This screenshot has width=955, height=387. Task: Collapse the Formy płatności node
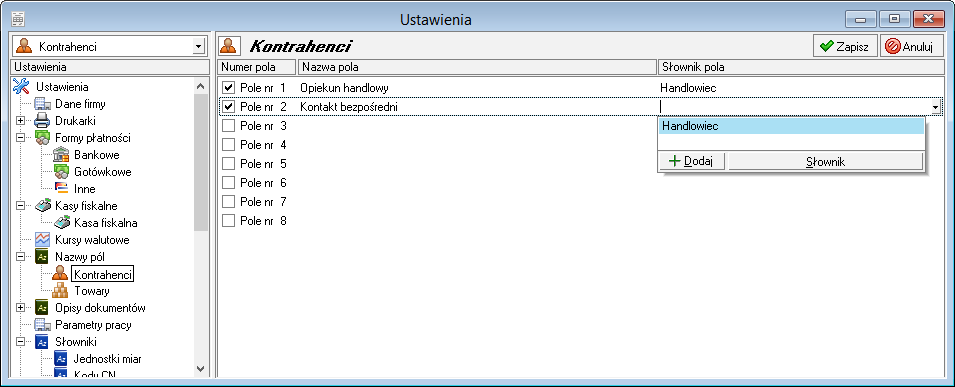tap(21, 138)
